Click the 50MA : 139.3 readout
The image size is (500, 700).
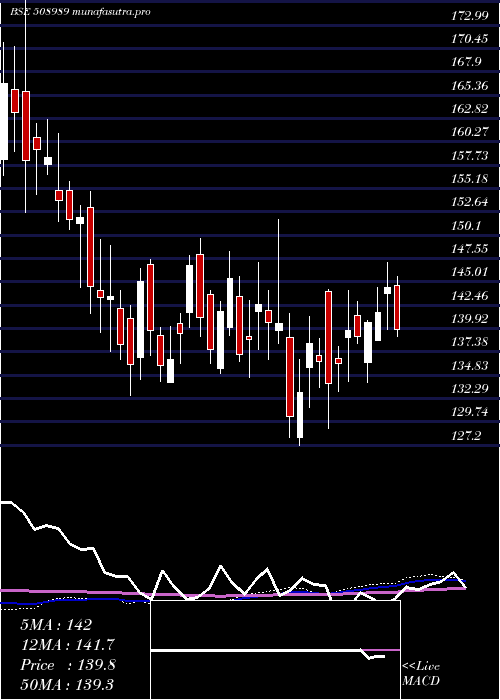point(68,684)
